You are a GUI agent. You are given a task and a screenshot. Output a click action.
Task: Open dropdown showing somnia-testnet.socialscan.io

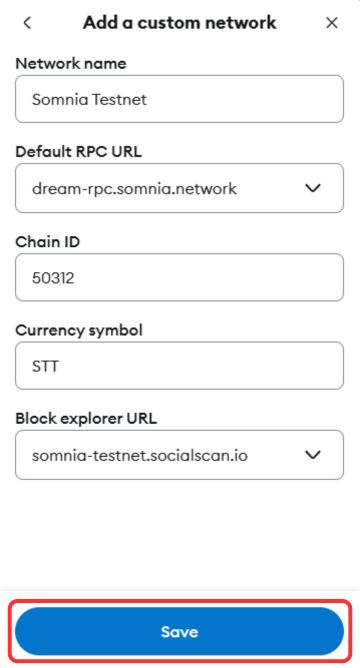pyautogui.click(x=179, y=455)
